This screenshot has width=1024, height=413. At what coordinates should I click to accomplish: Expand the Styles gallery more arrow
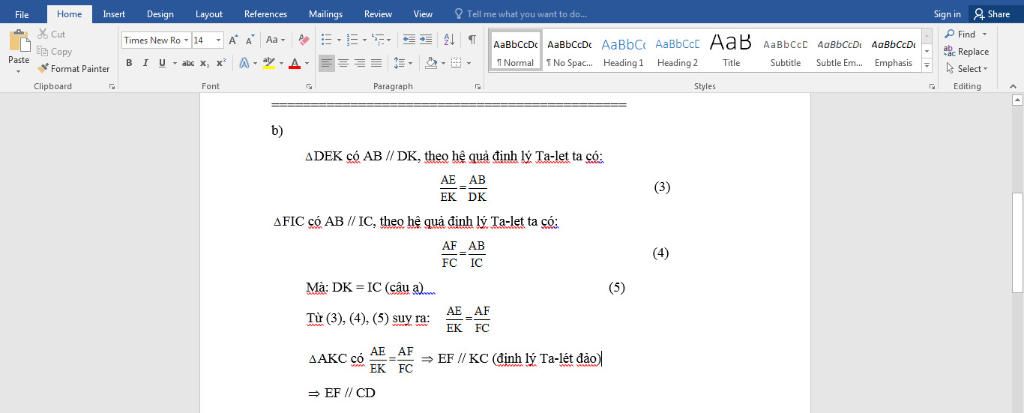click(x=927, y=65)
